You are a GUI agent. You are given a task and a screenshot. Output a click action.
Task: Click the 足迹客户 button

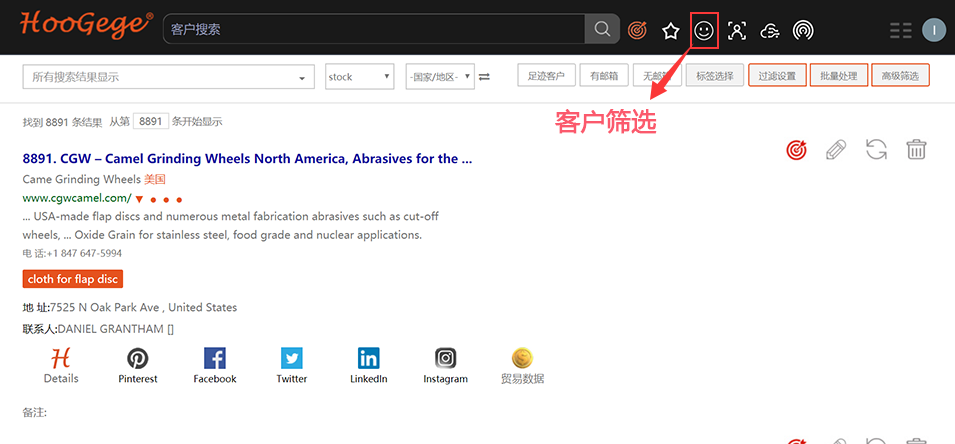(x=546, y=76)
